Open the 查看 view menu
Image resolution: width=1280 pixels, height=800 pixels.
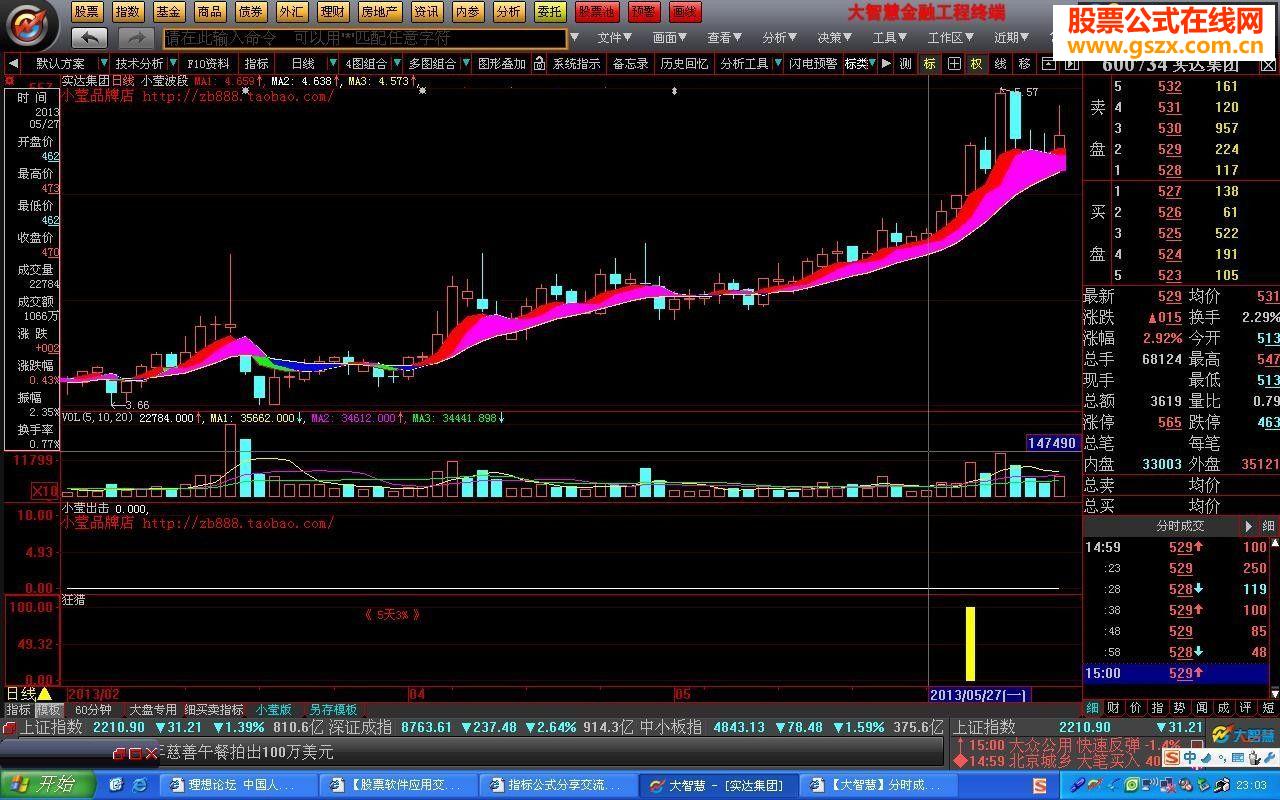pos(726,38)
